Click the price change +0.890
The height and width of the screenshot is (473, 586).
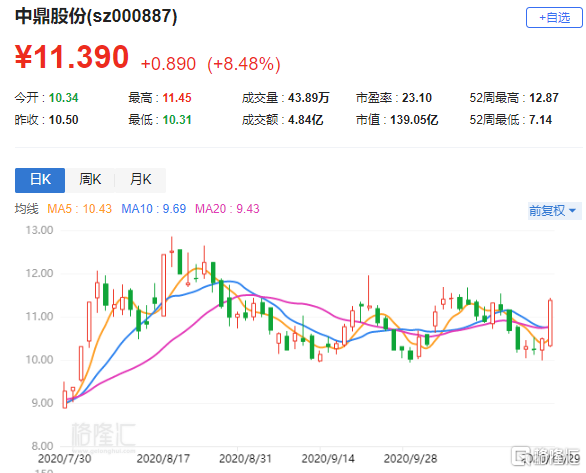[168, 64]
